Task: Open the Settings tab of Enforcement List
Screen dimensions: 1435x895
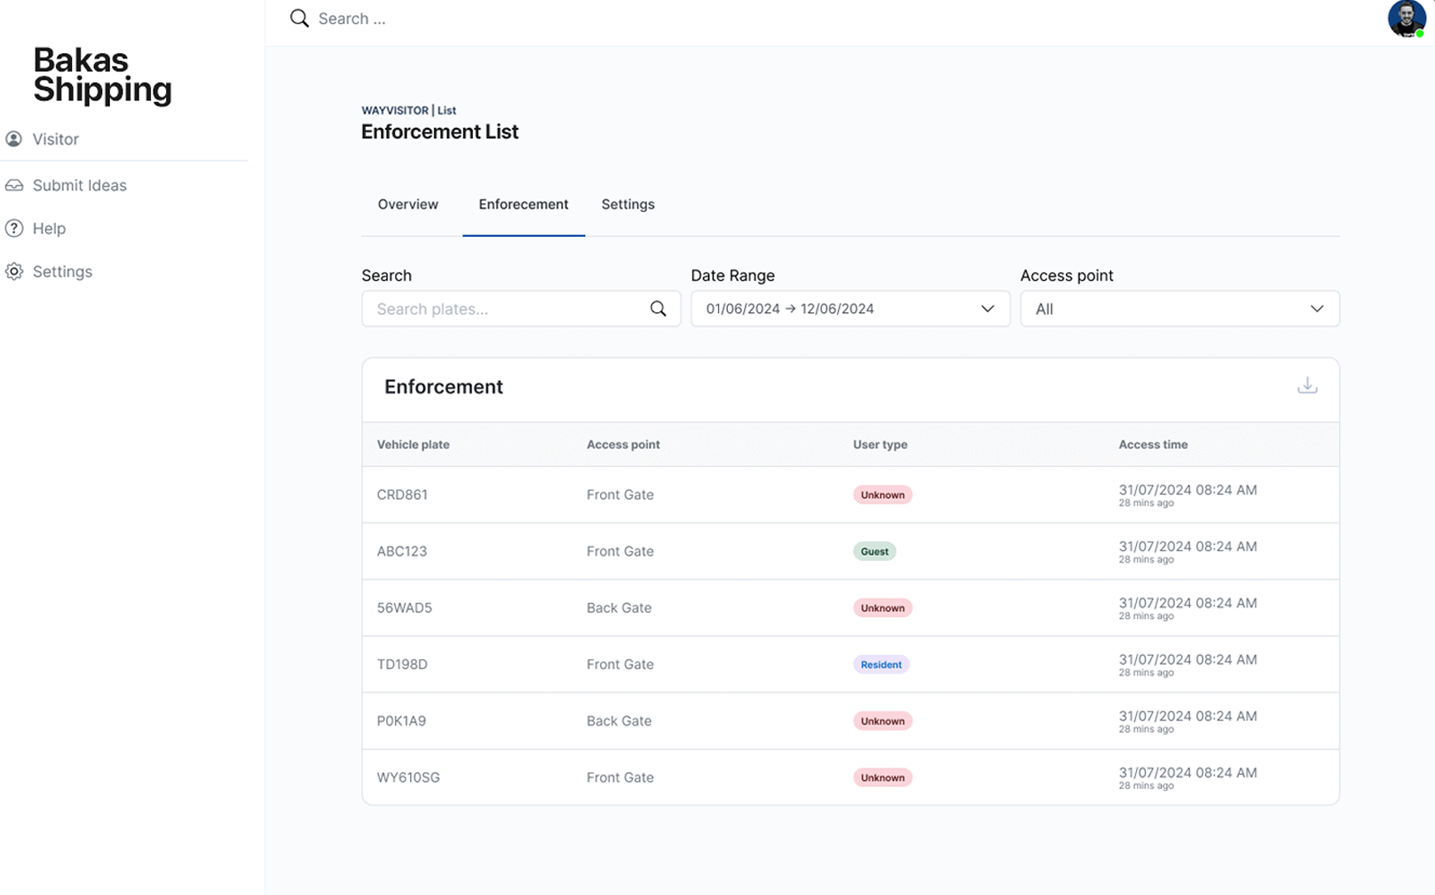Action: coord(627,204)
